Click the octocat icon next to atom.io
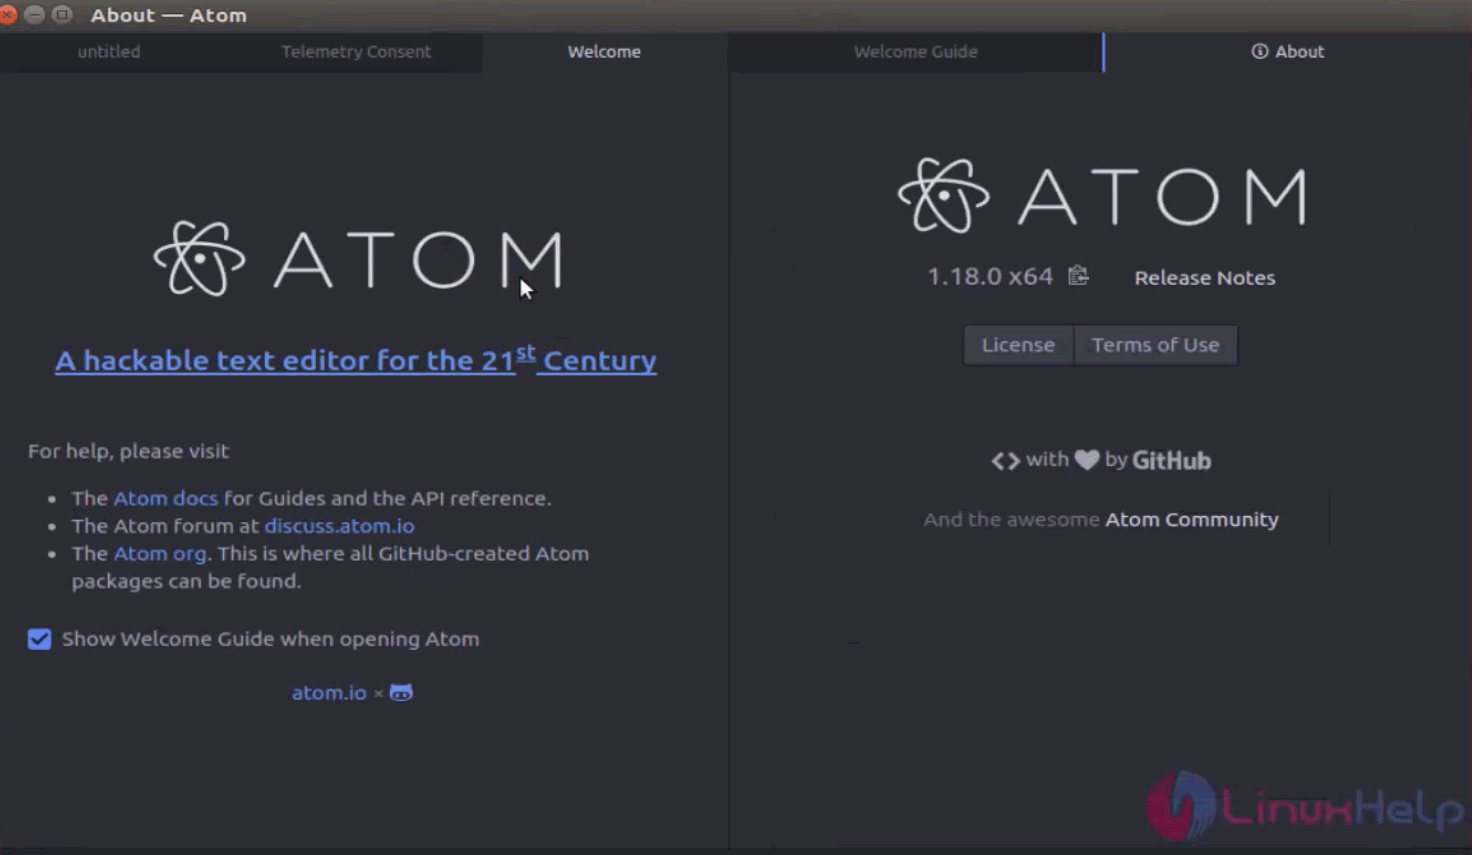The image size is (1472, 855). pyautogui.click(x=401, y=692)
